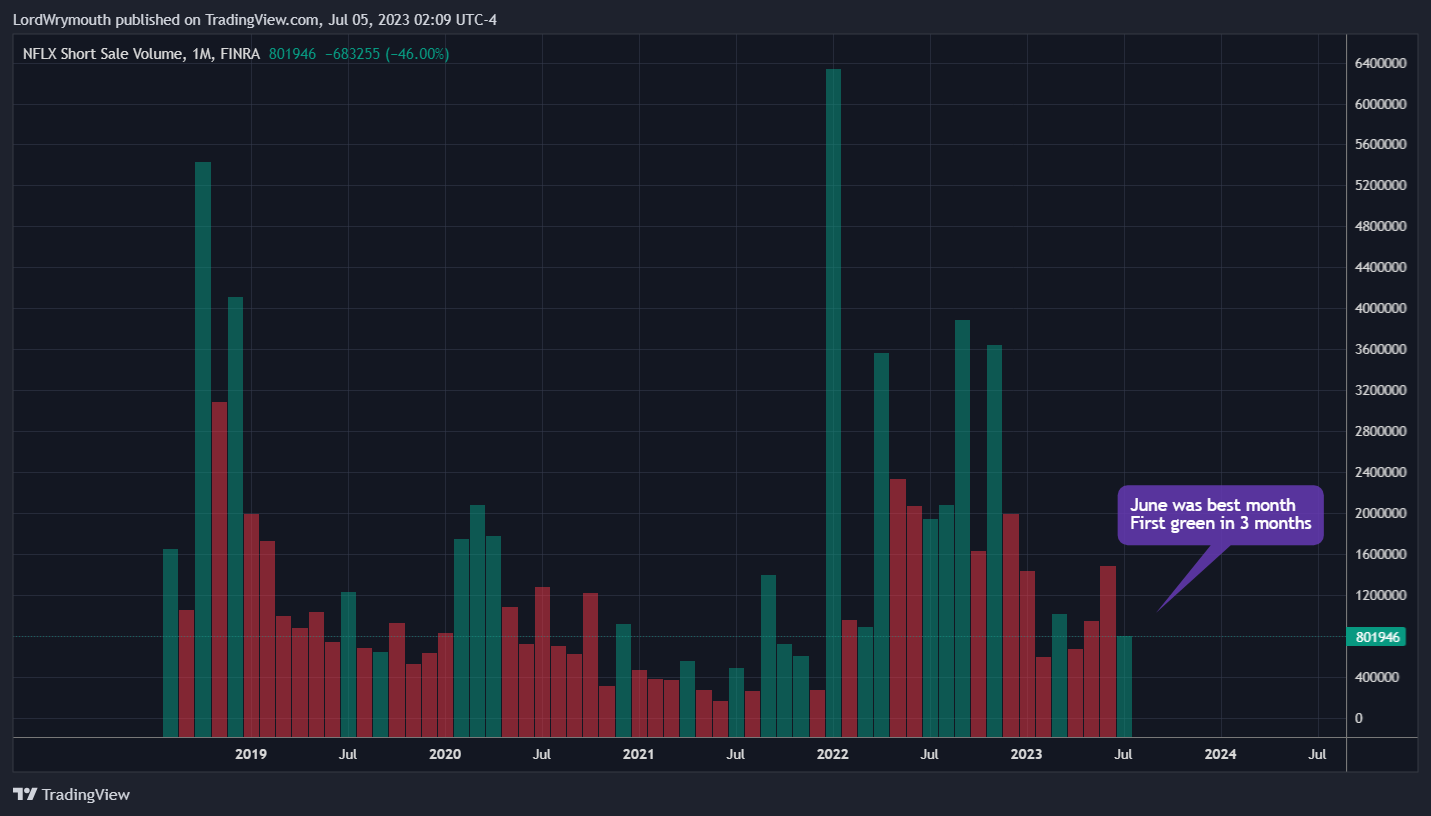
Task: Click the 5200000 price axis label
Action: pos(1381,186)
